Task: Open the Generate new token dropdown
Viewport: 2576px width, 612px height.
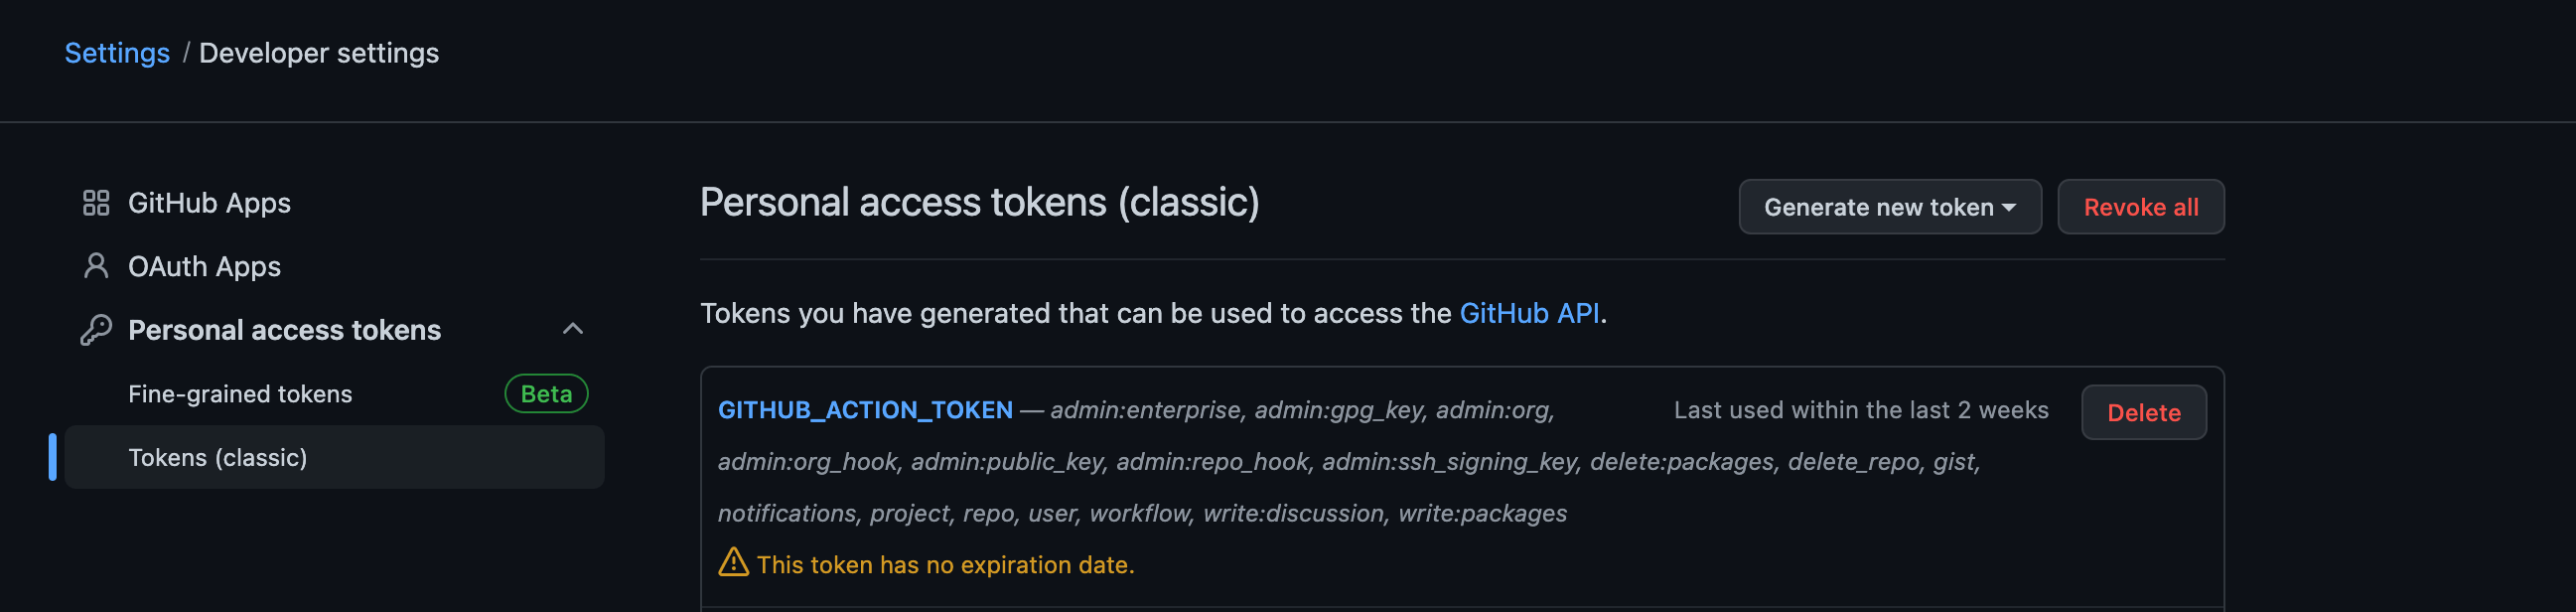Action: click(1889, 207)
